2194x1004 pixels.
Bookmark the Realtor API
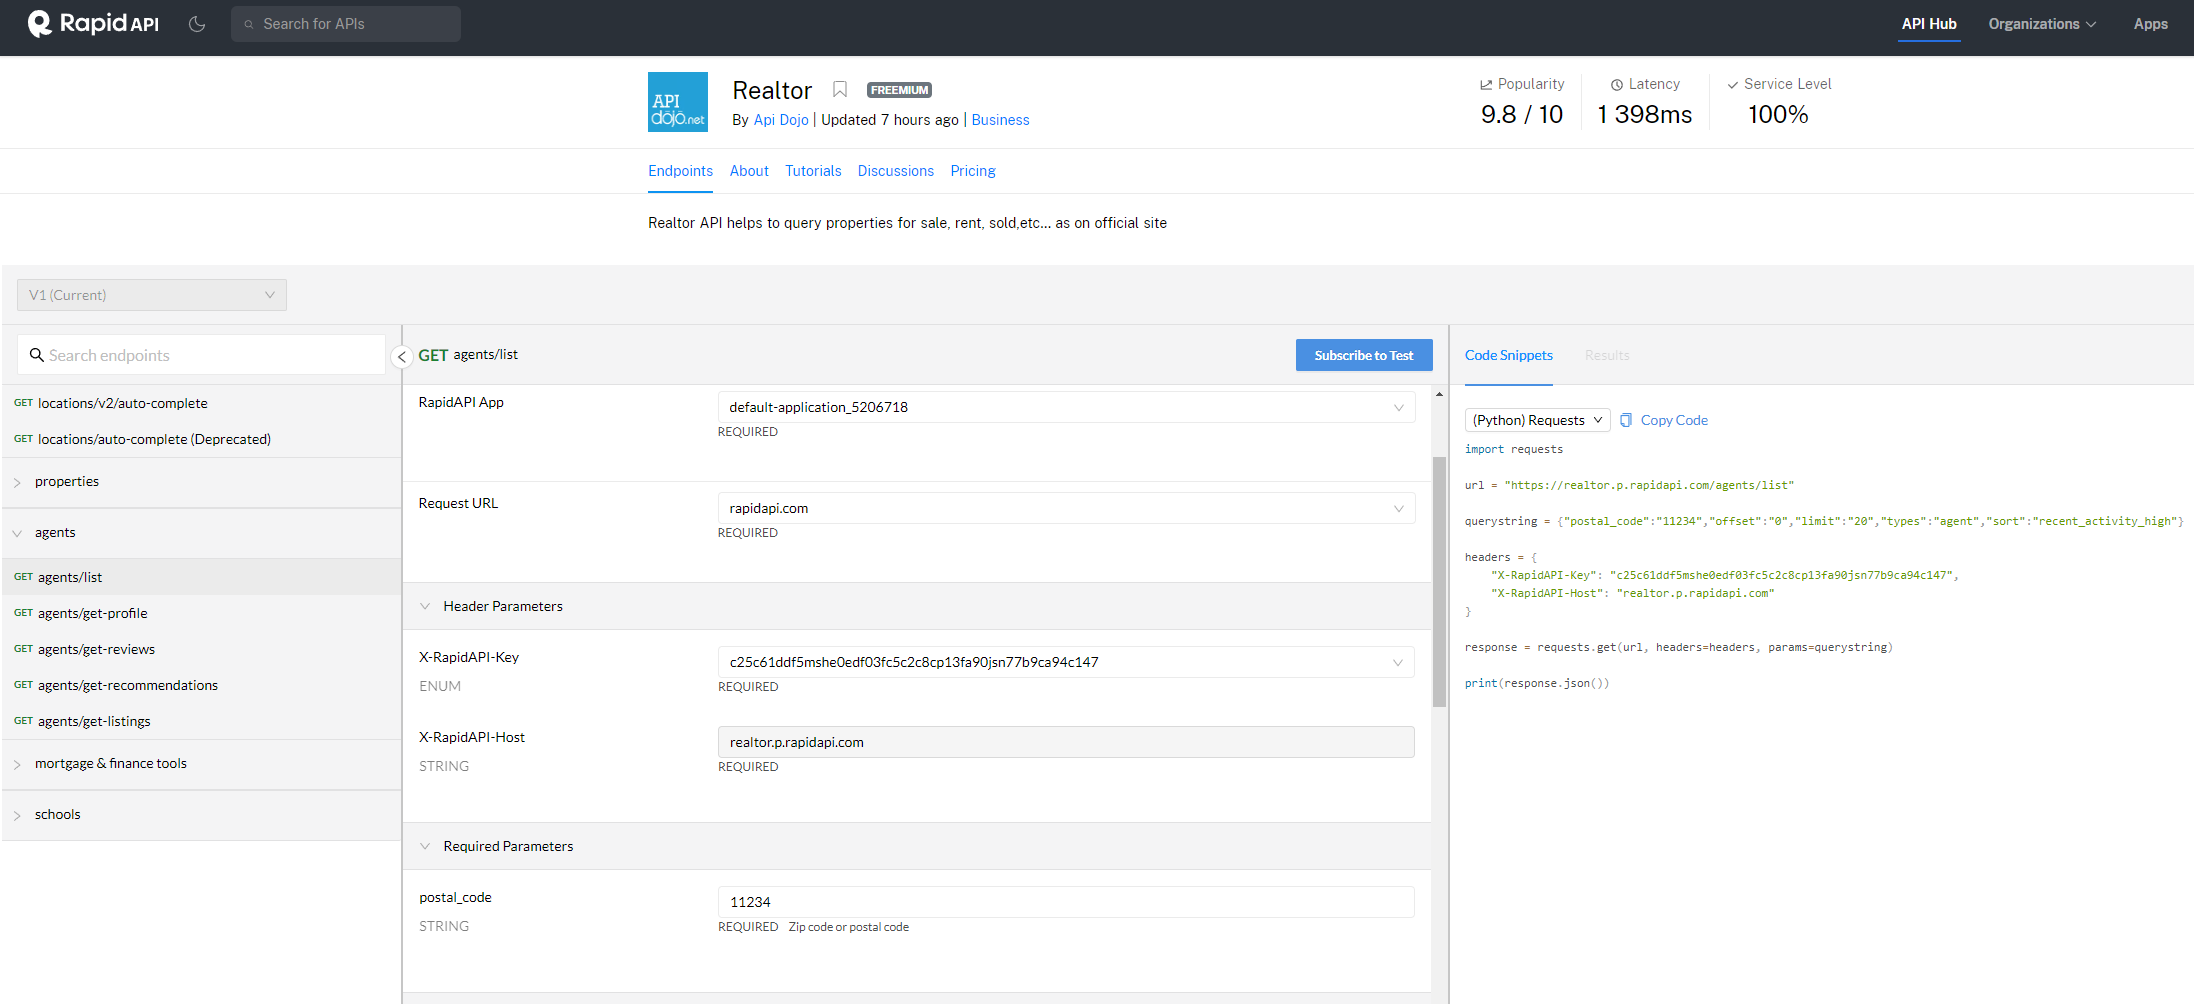click(x=840, y=90)
